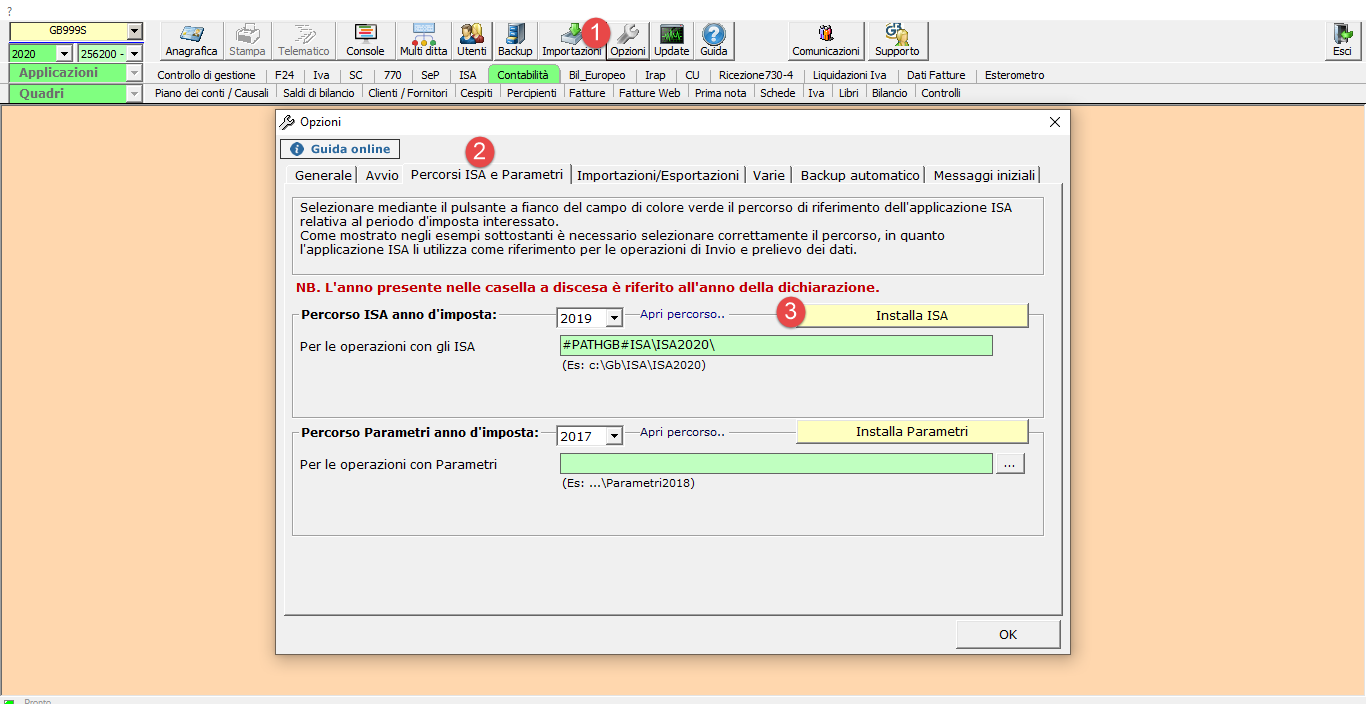
Task: Click the OK button in Opzioni
Action: [x=1007, y=634]
